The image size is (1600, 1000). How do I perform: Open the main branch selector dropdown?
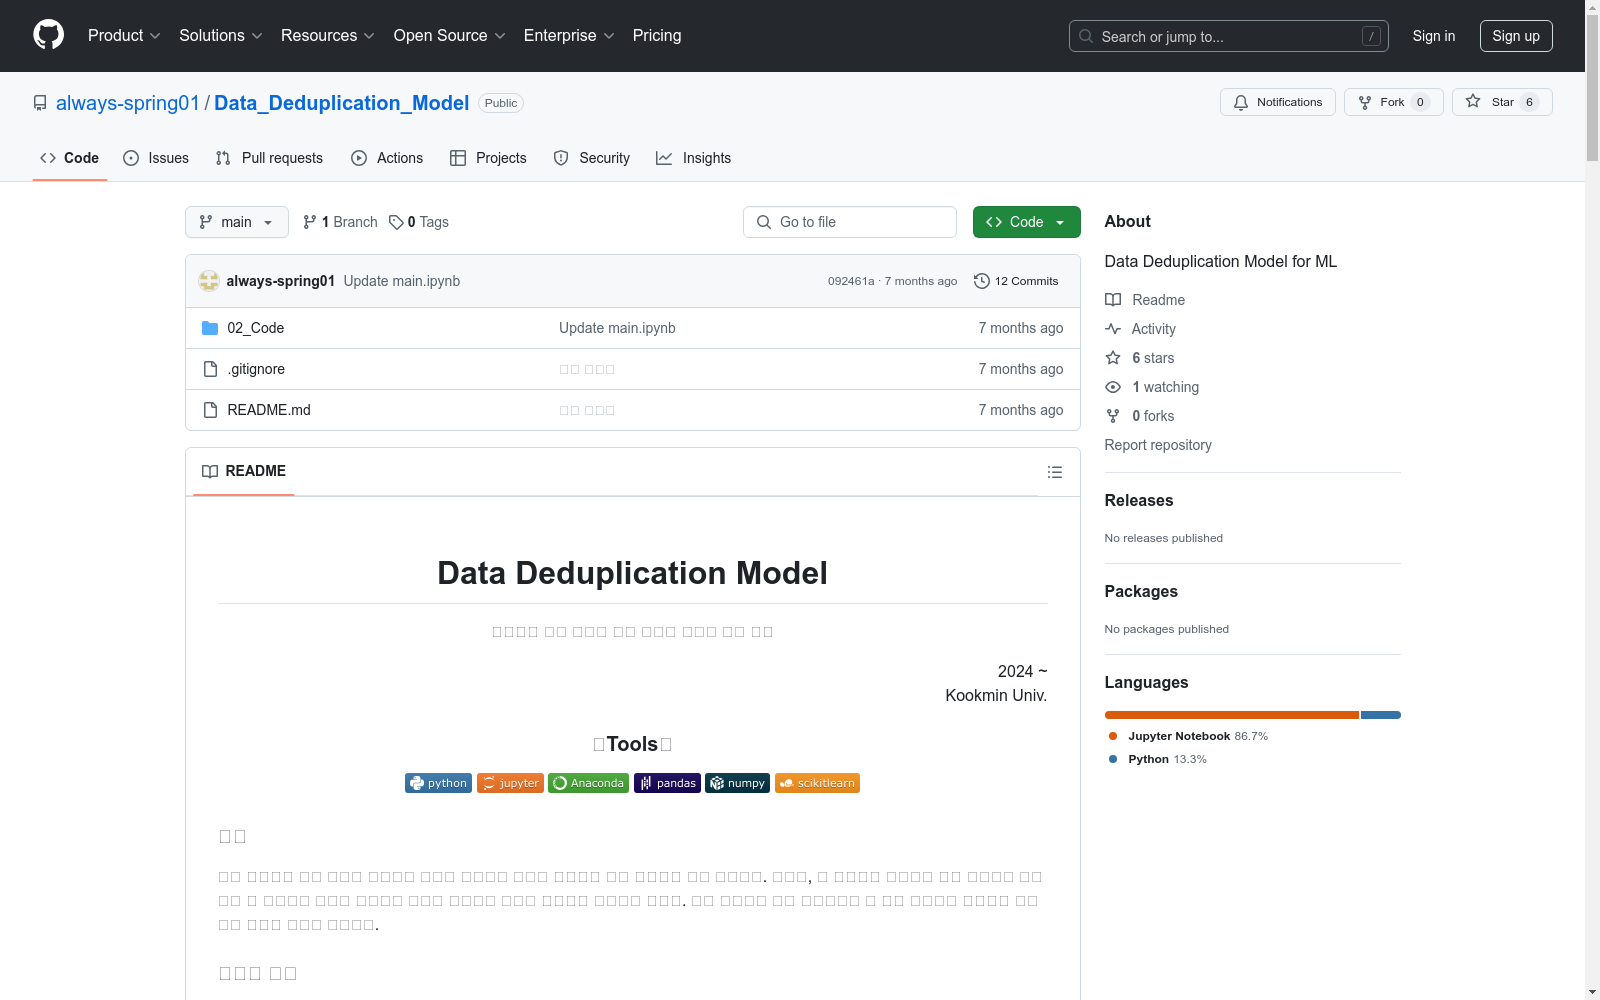pos(237,222)
